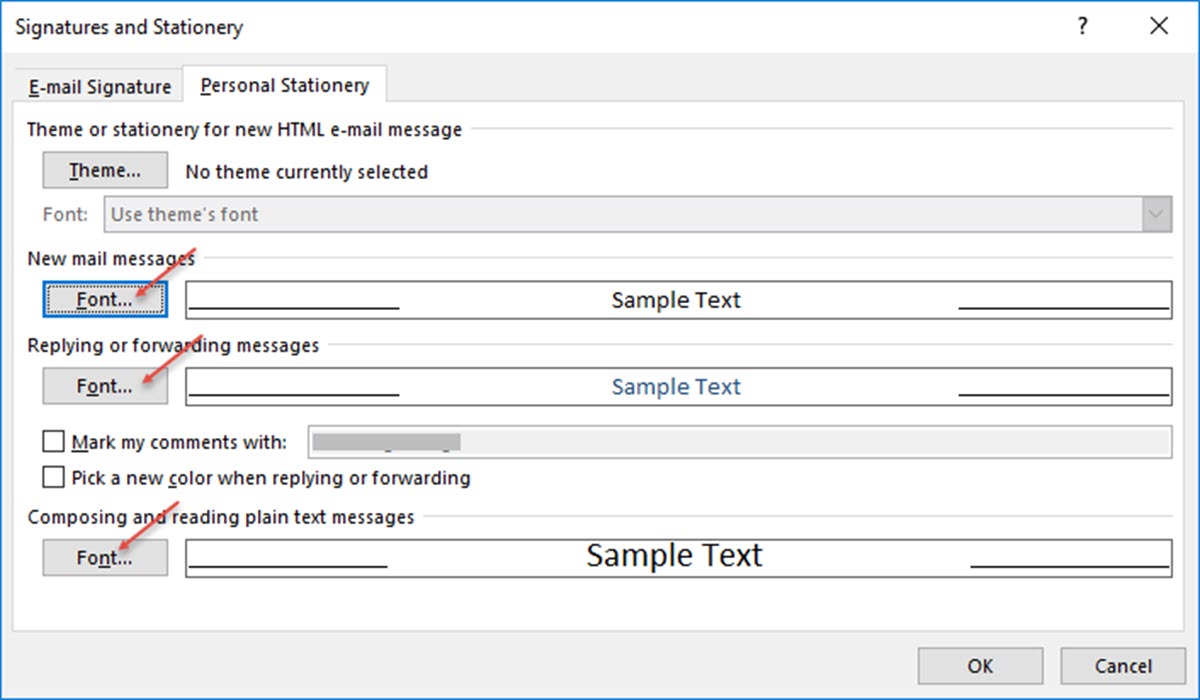Dismiss the dialog using Cancel
Viewport: 1200px width, 700px height.
point(1123,665)
